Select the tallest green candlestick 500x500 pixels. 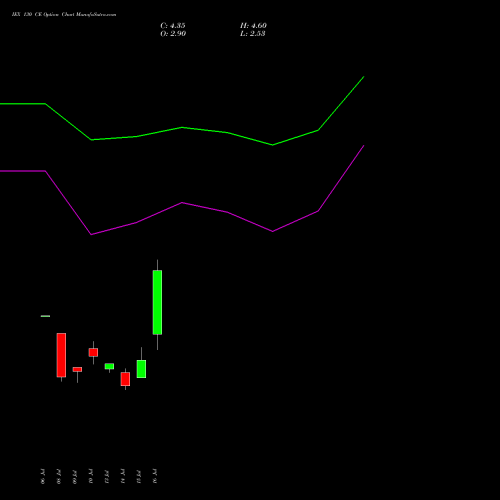(157, 302)
